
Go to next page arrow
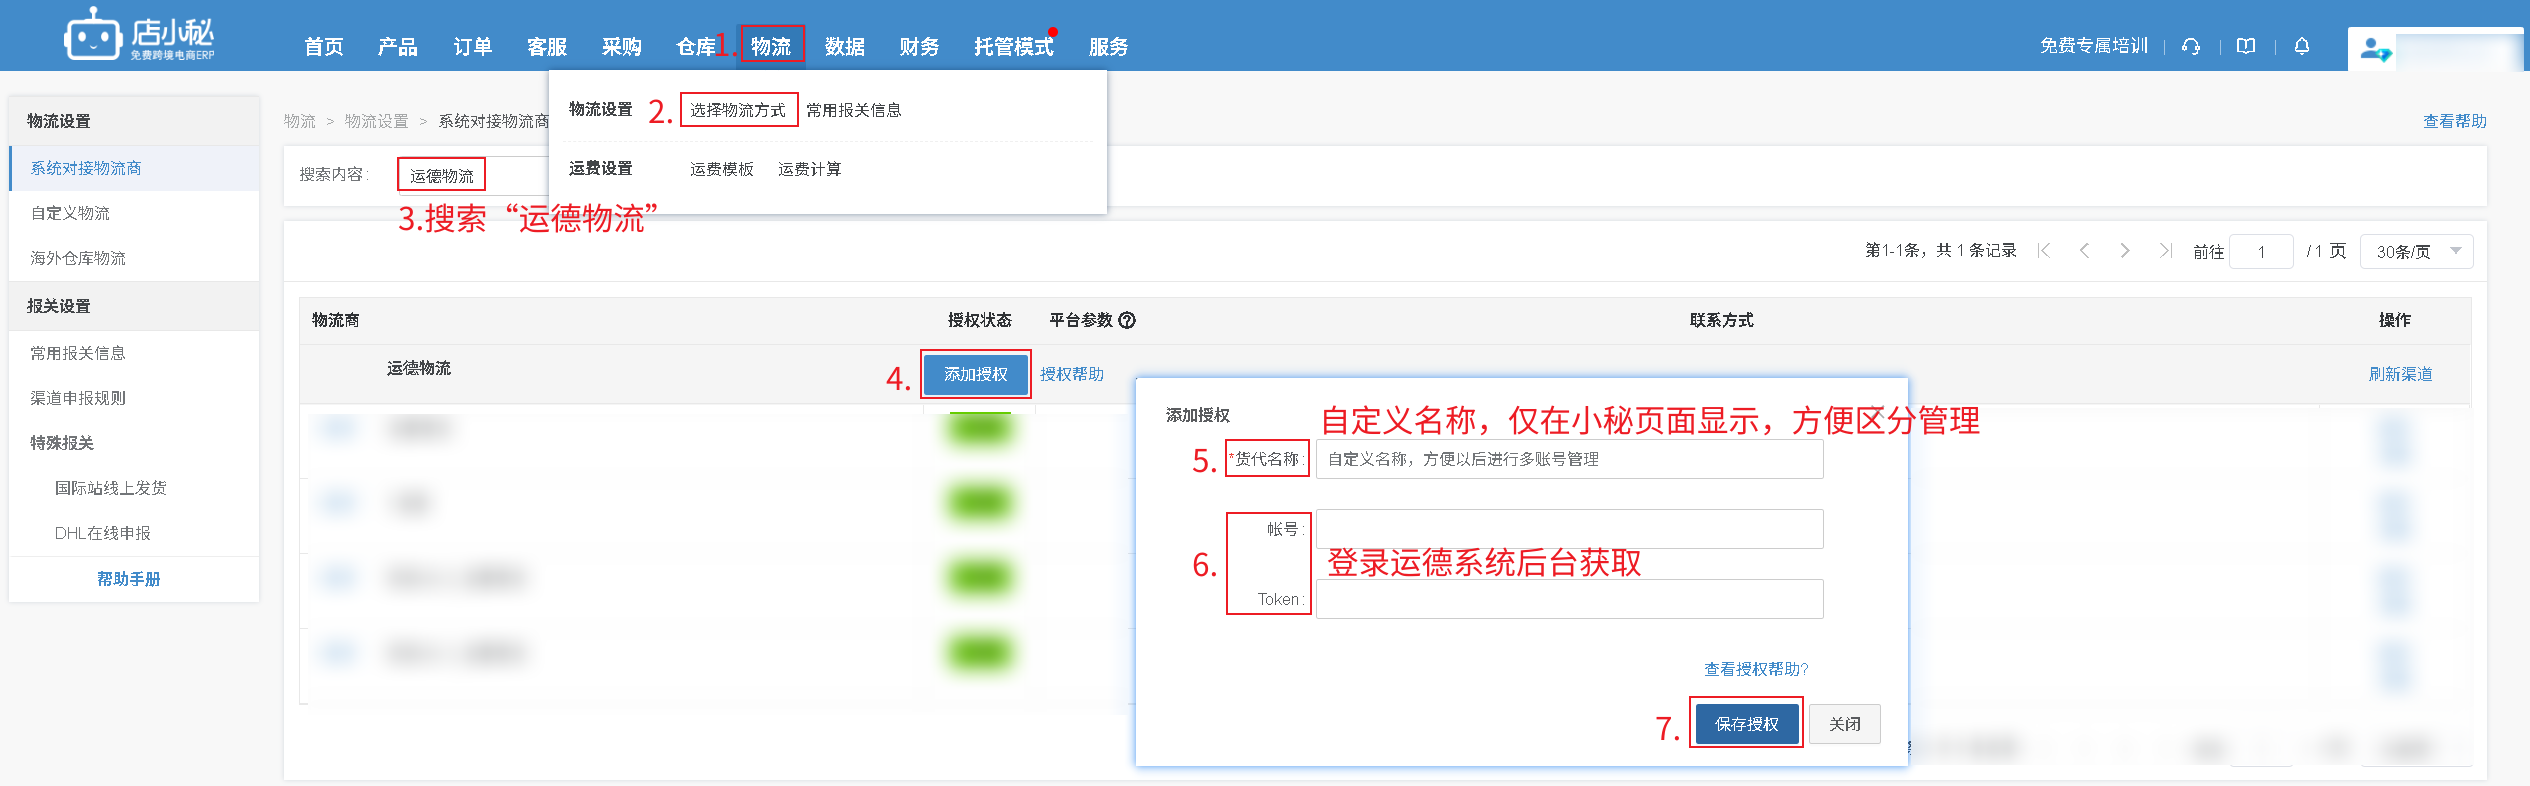2125,250
